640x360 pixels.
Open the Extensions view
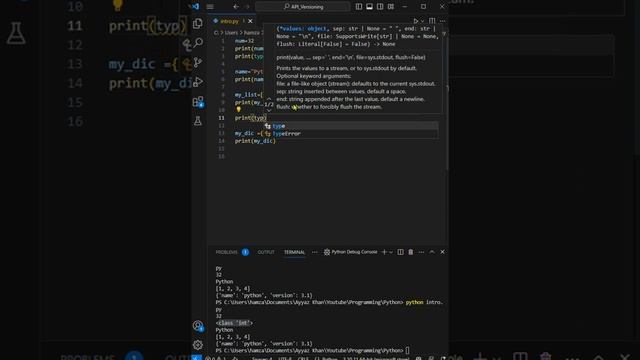click(x=198, y=101)
